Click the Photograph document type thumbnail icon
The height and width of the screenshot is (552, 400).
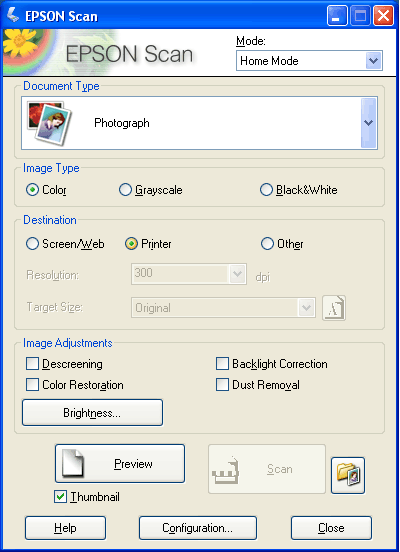tap(49, 123)
